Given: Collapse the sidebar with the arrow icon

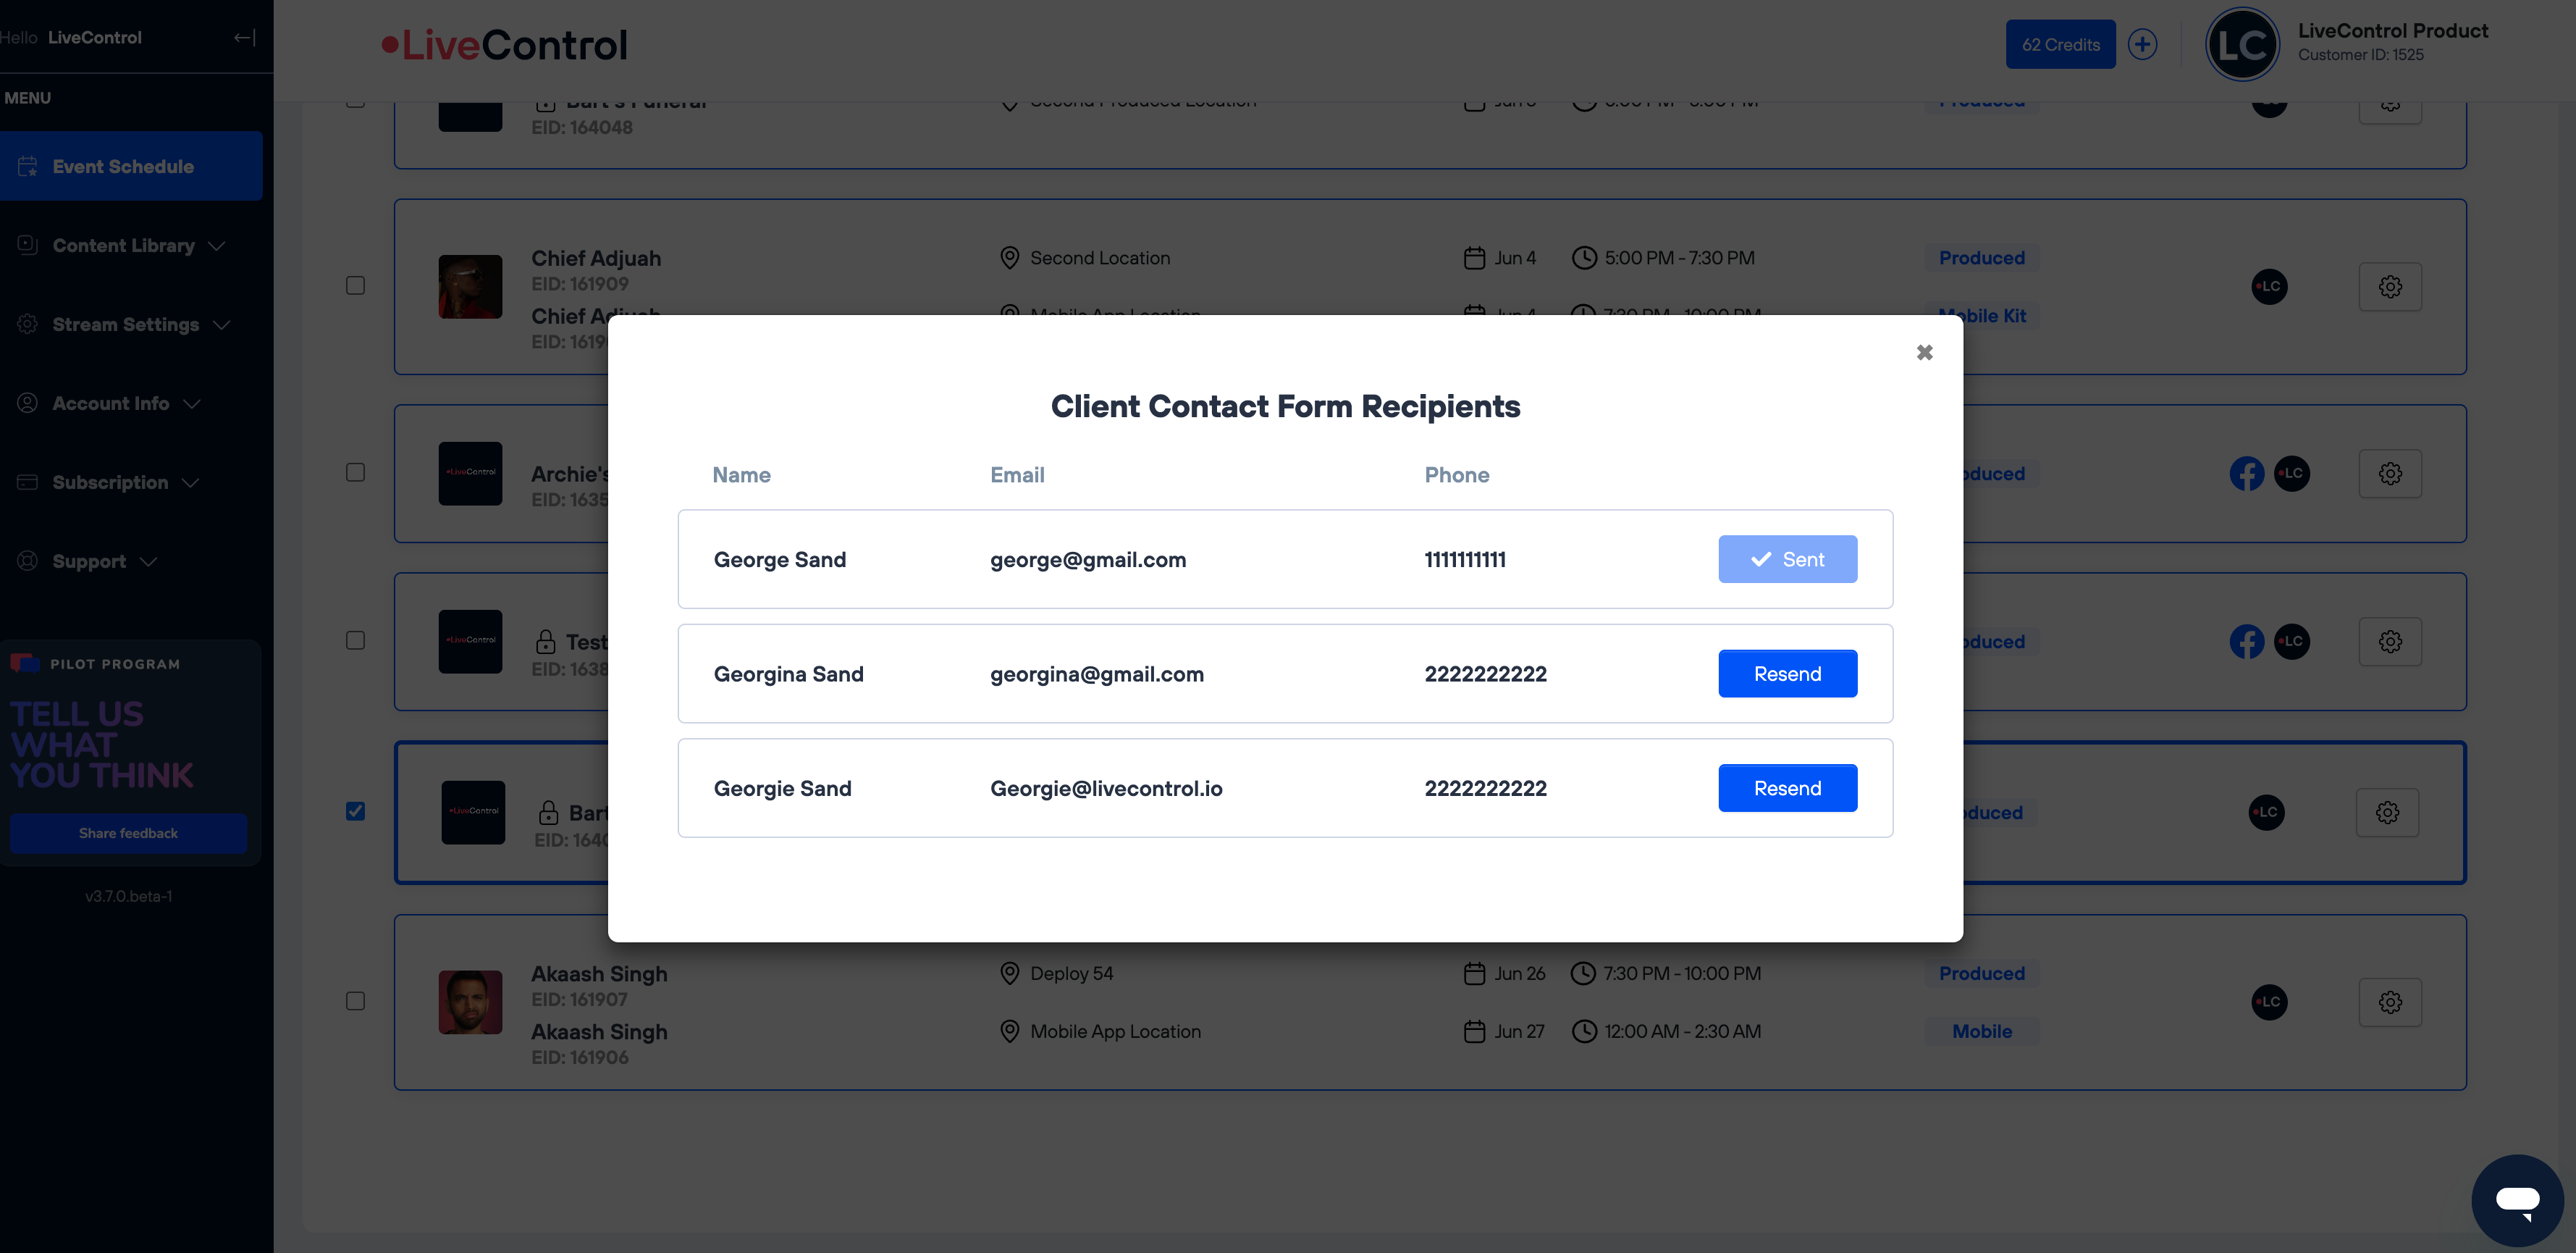Looking at the screenshot, I should point(245,38).
